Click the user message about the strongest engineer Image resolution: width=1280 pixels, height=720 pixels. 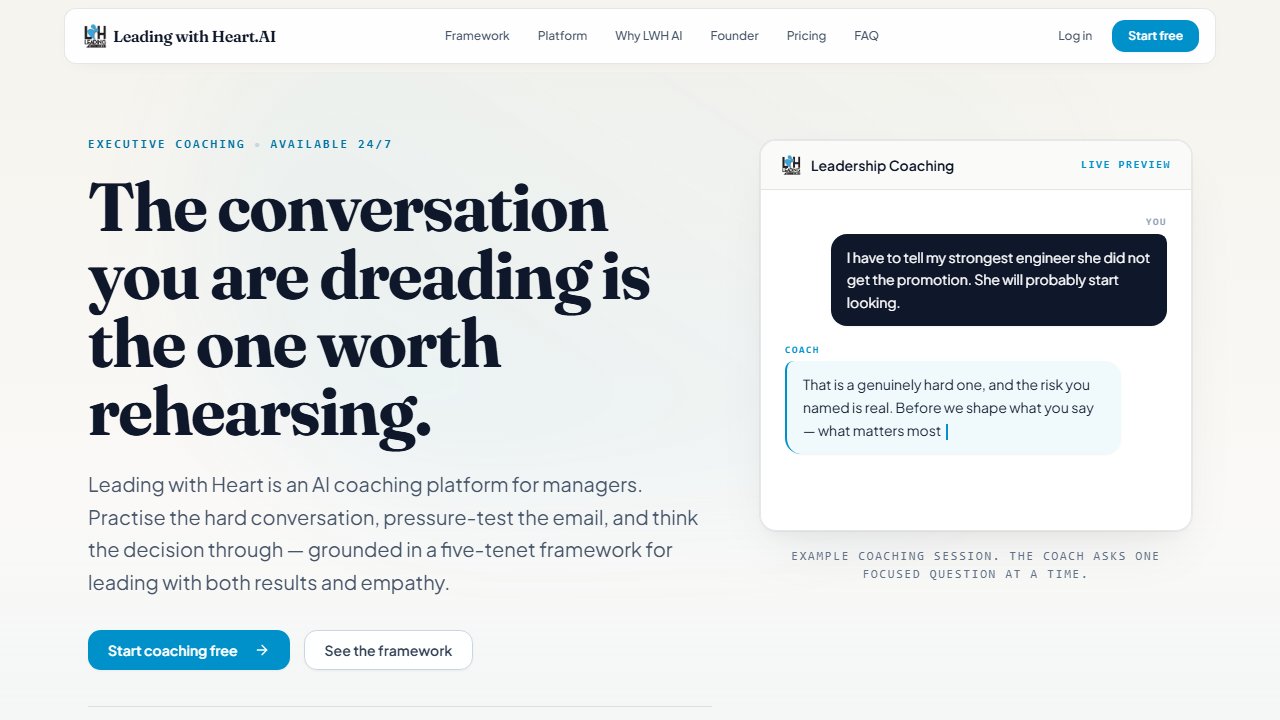coord(999,280)
